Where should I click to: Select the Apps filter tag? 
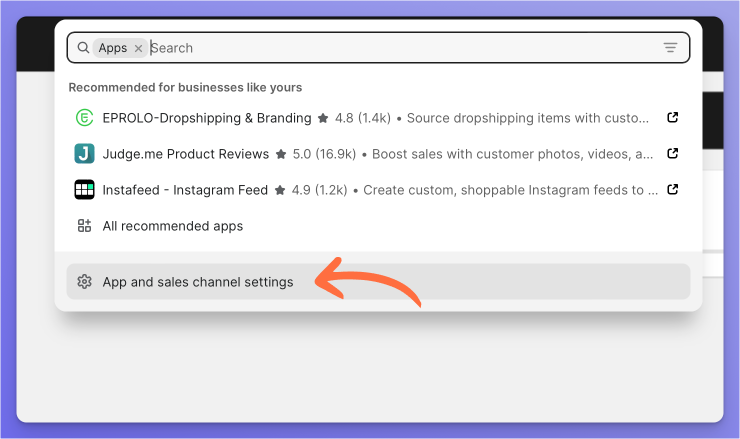coord(112,48)
